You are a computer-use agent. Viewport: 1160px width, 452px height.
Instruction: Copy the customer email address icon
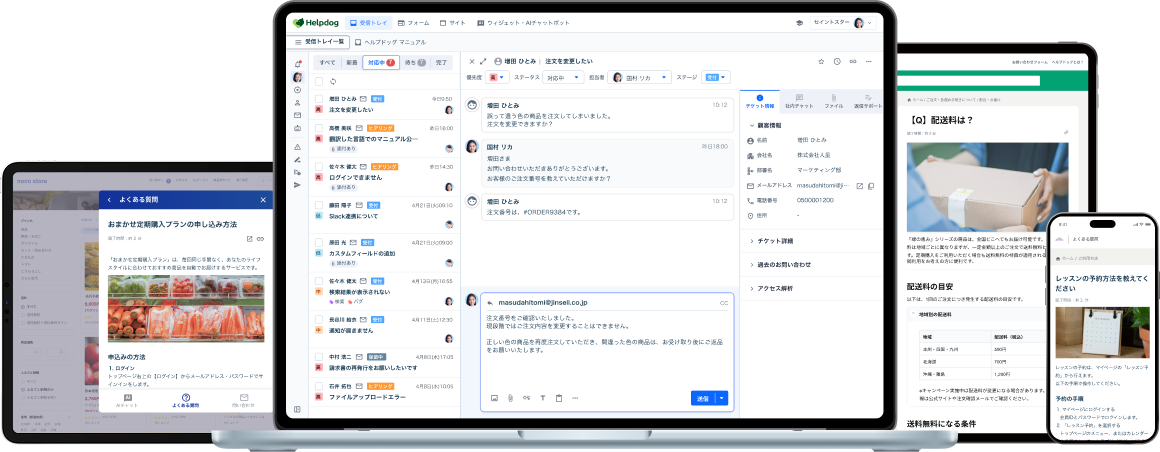pos(871,186)
